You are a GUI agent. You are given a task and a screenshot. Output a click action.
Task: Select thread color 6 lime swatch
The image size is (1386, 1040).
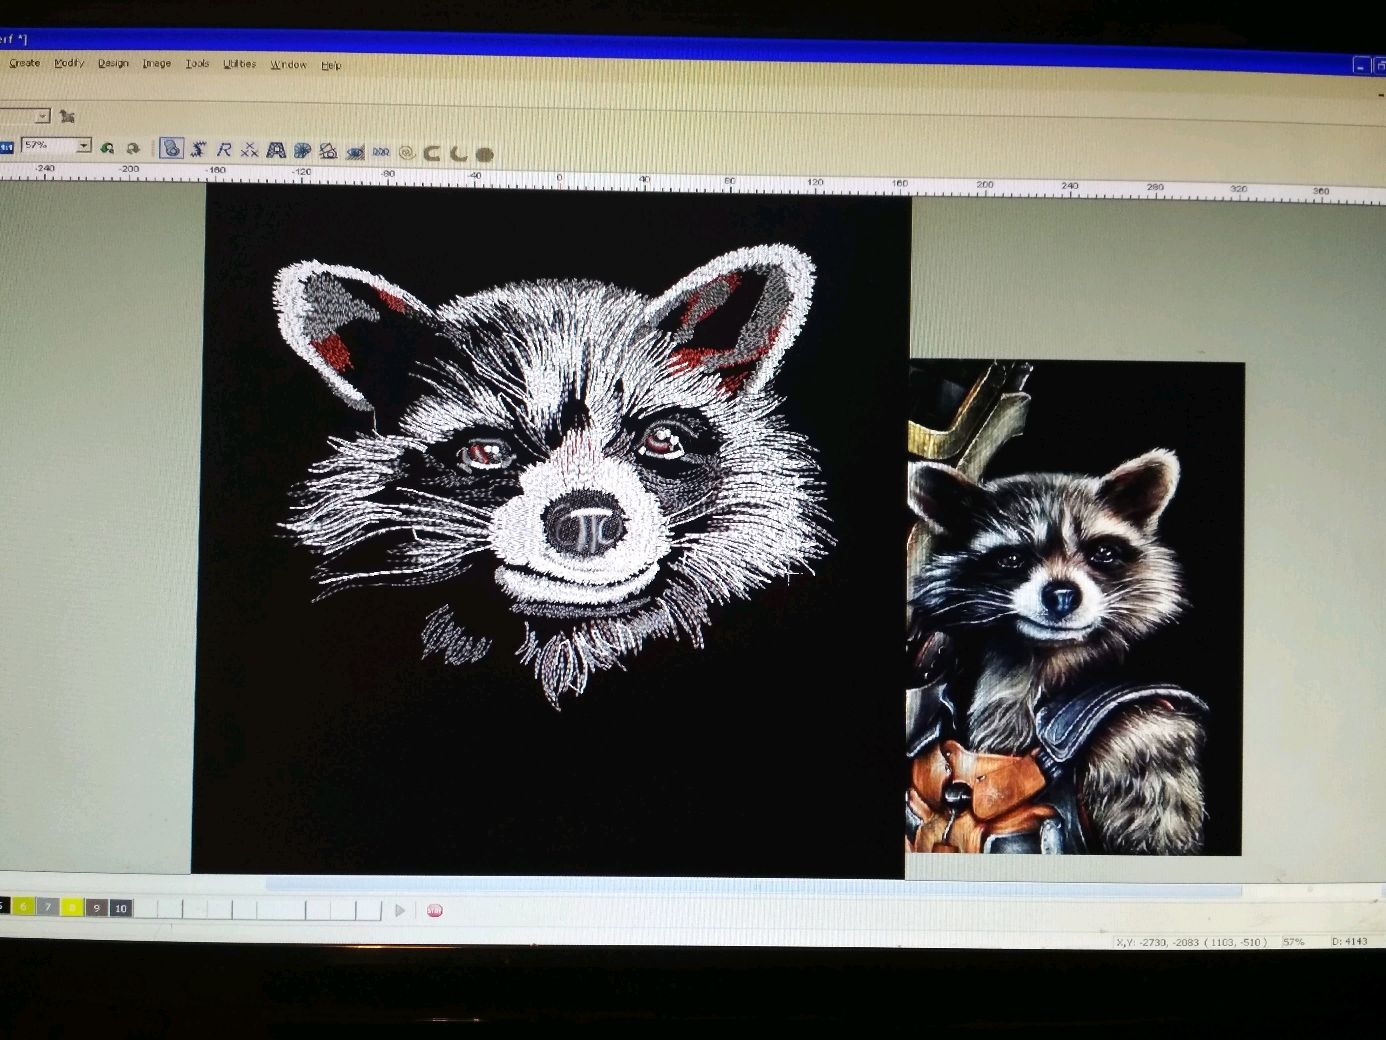pyautogui.click(x=23, y=906)
